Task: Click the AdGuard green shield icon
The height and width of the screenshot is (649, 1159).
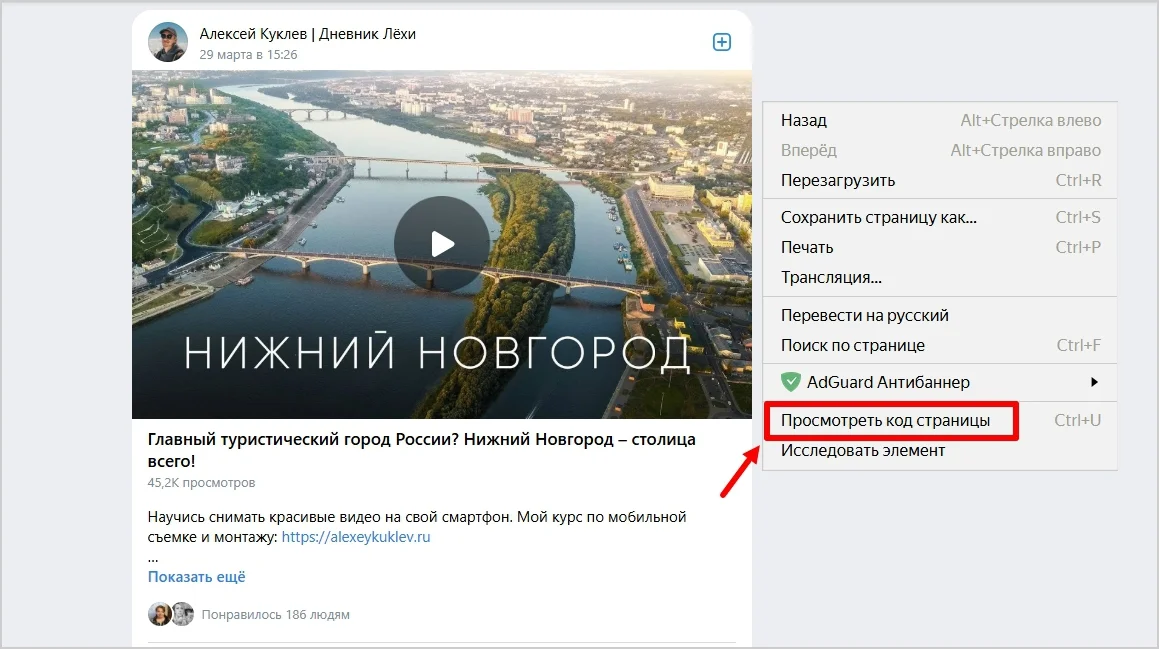Action: 791,382
